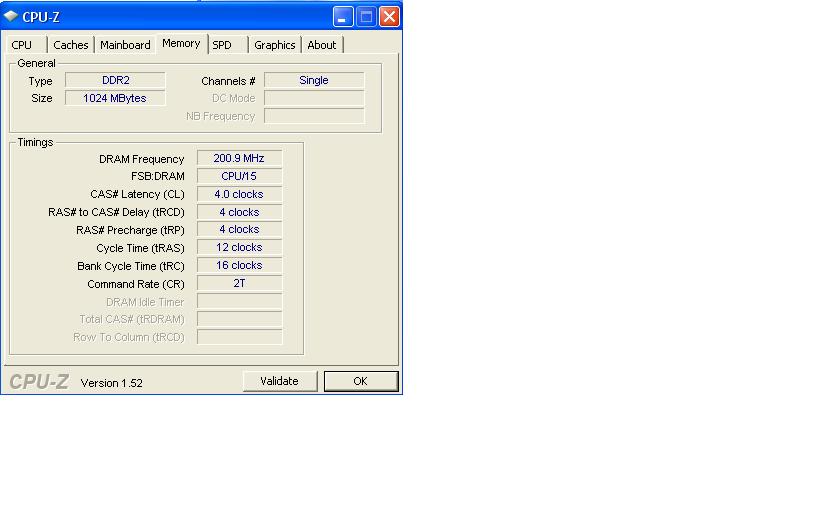Click the Bank Cycle Time value 16 clocks
The height and width of the screenshot is (525, 840).
(239, 265)
